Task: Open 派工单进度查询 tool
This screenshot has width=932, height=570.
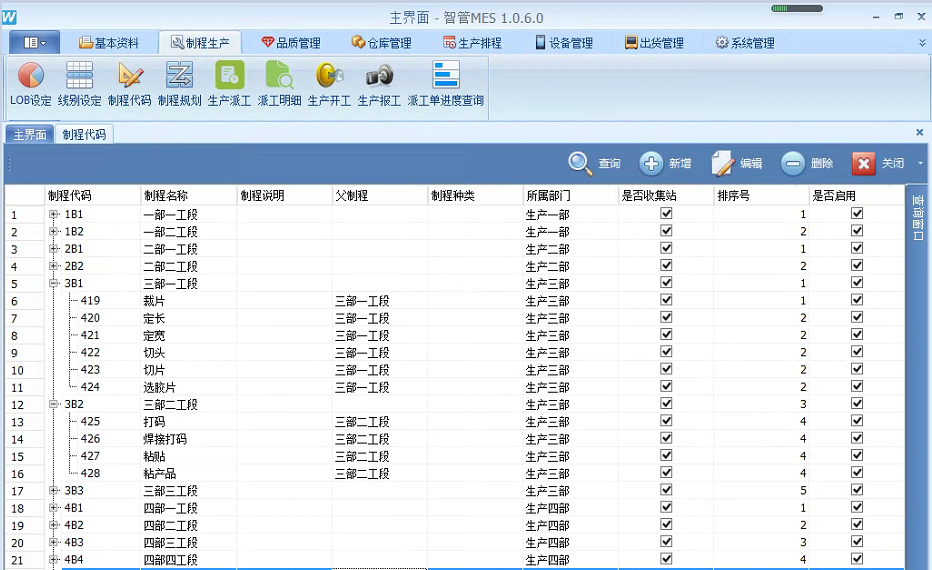Action: [445, 84]
